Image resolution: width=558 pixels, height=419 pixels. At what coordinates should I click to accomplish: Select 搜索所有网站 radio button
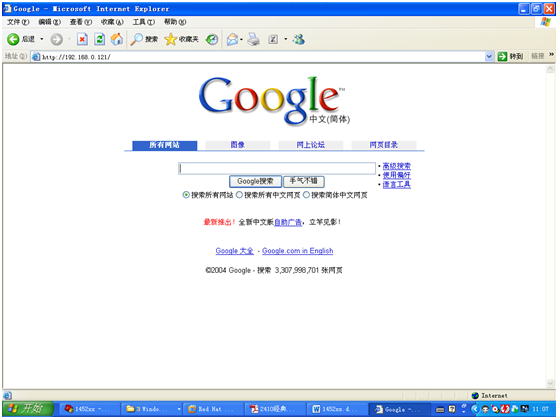click(186, 195)
